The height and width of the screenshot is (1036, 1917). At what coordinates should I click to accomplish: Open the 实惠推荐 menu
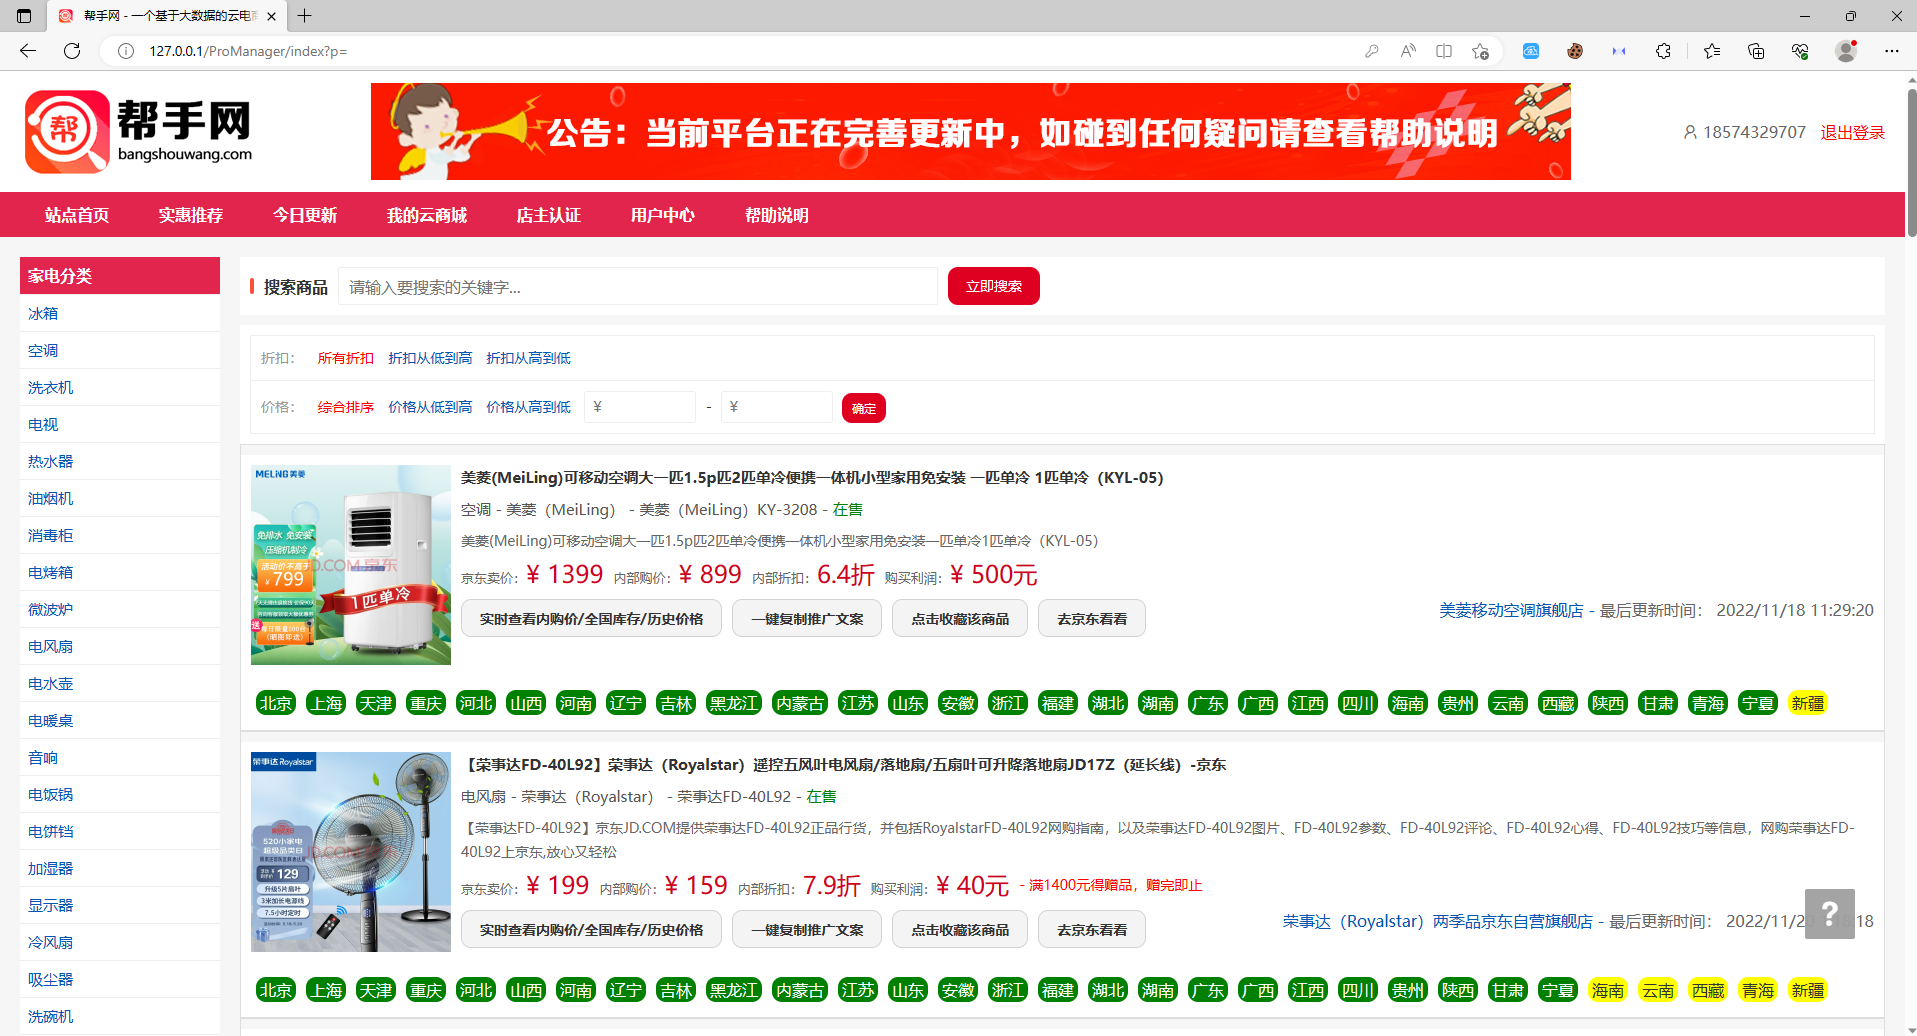(x=191, y=215)
